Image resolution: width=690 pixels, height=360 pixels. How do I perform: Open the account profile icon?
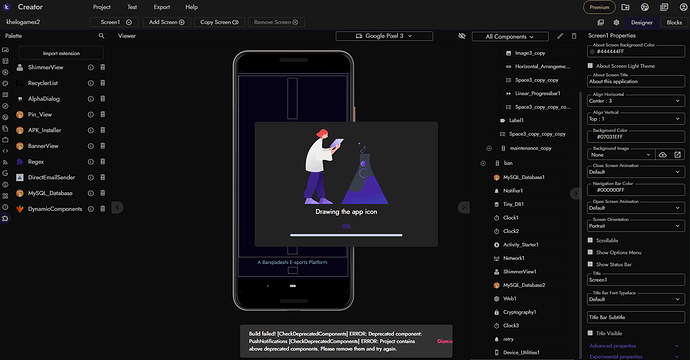pyautogui.click(x=683, y=7)
